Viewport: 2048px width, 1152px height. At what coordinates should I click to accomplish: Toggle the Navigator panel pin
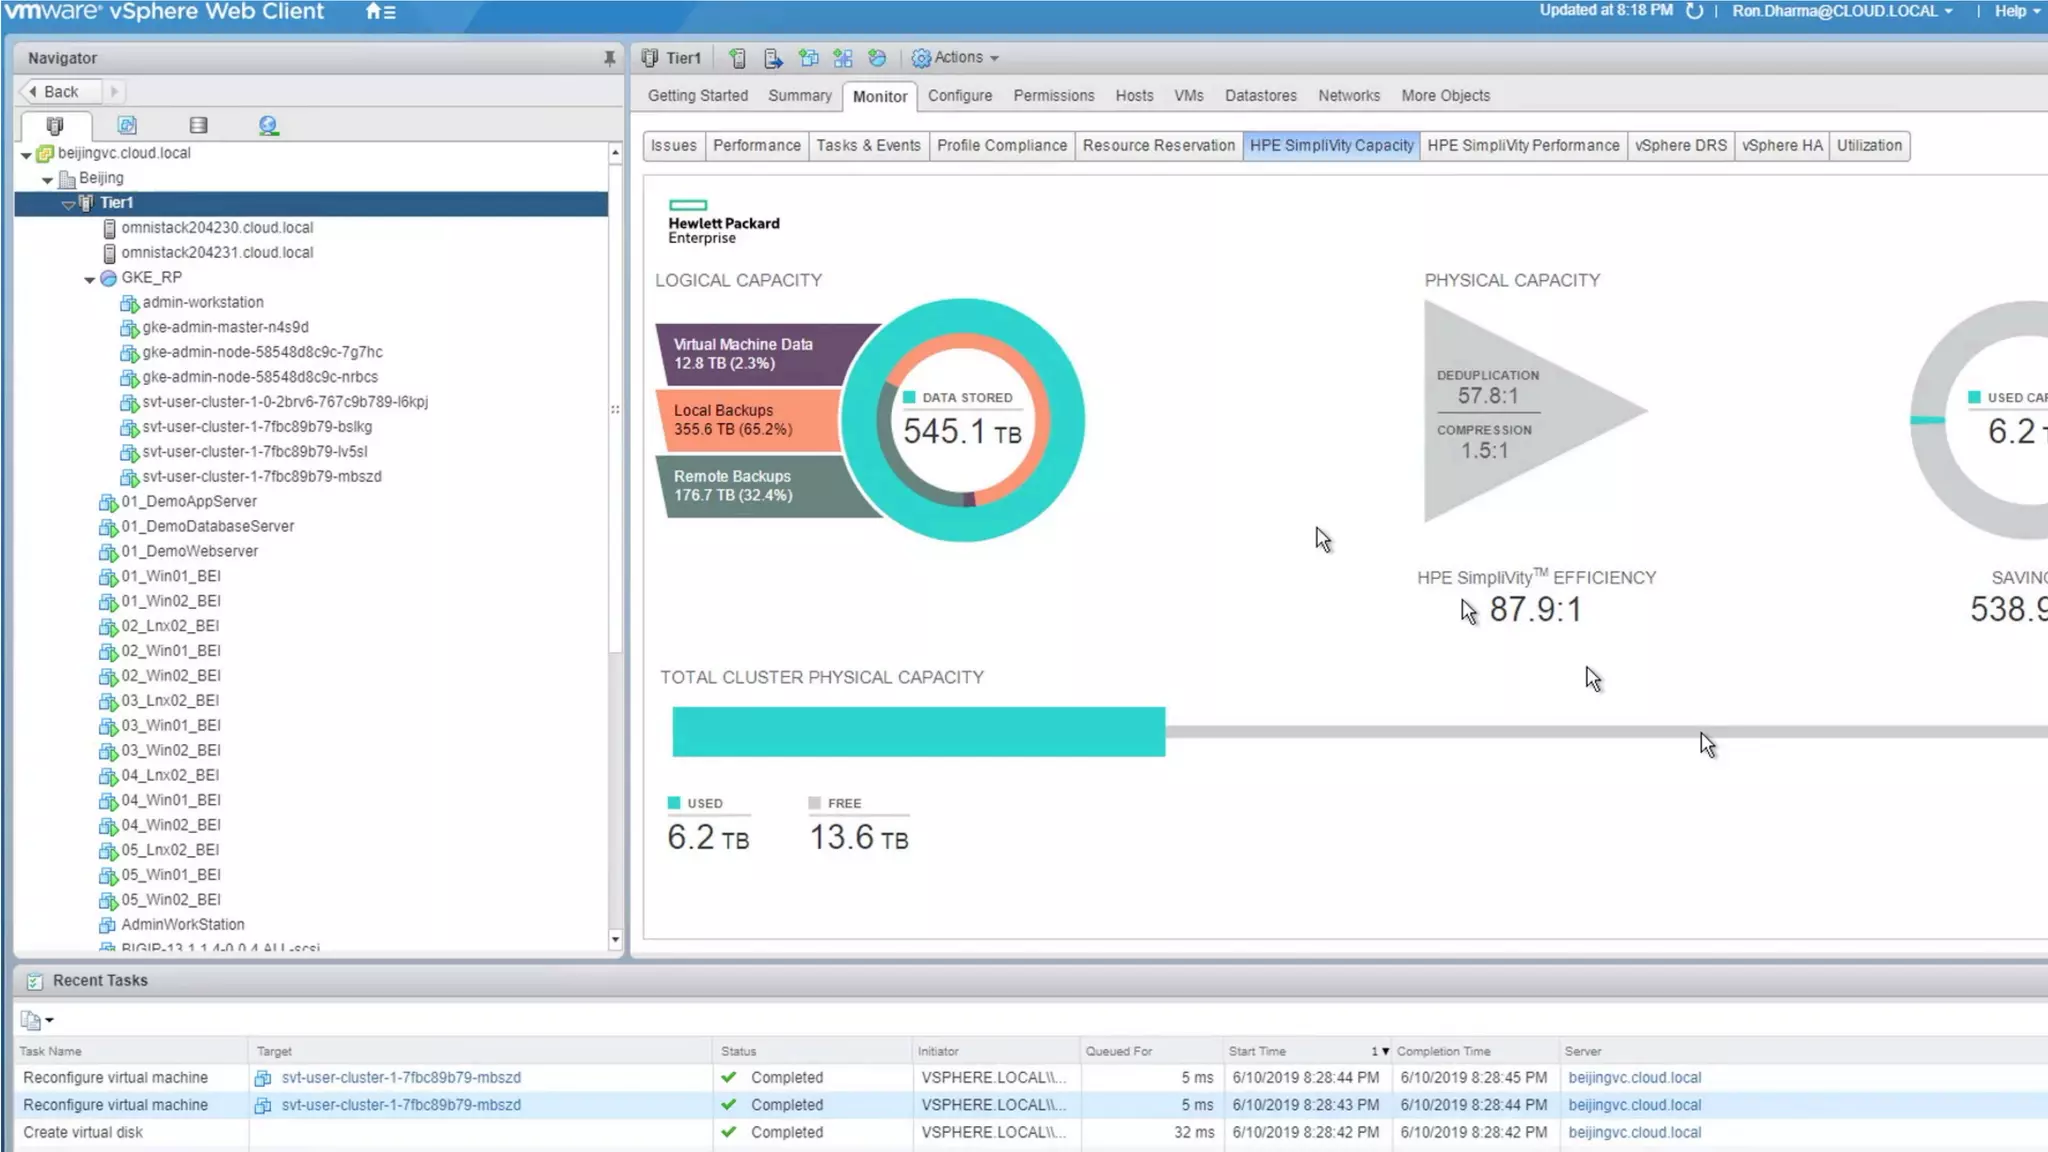pyautogui.click(x=609, y=58)
